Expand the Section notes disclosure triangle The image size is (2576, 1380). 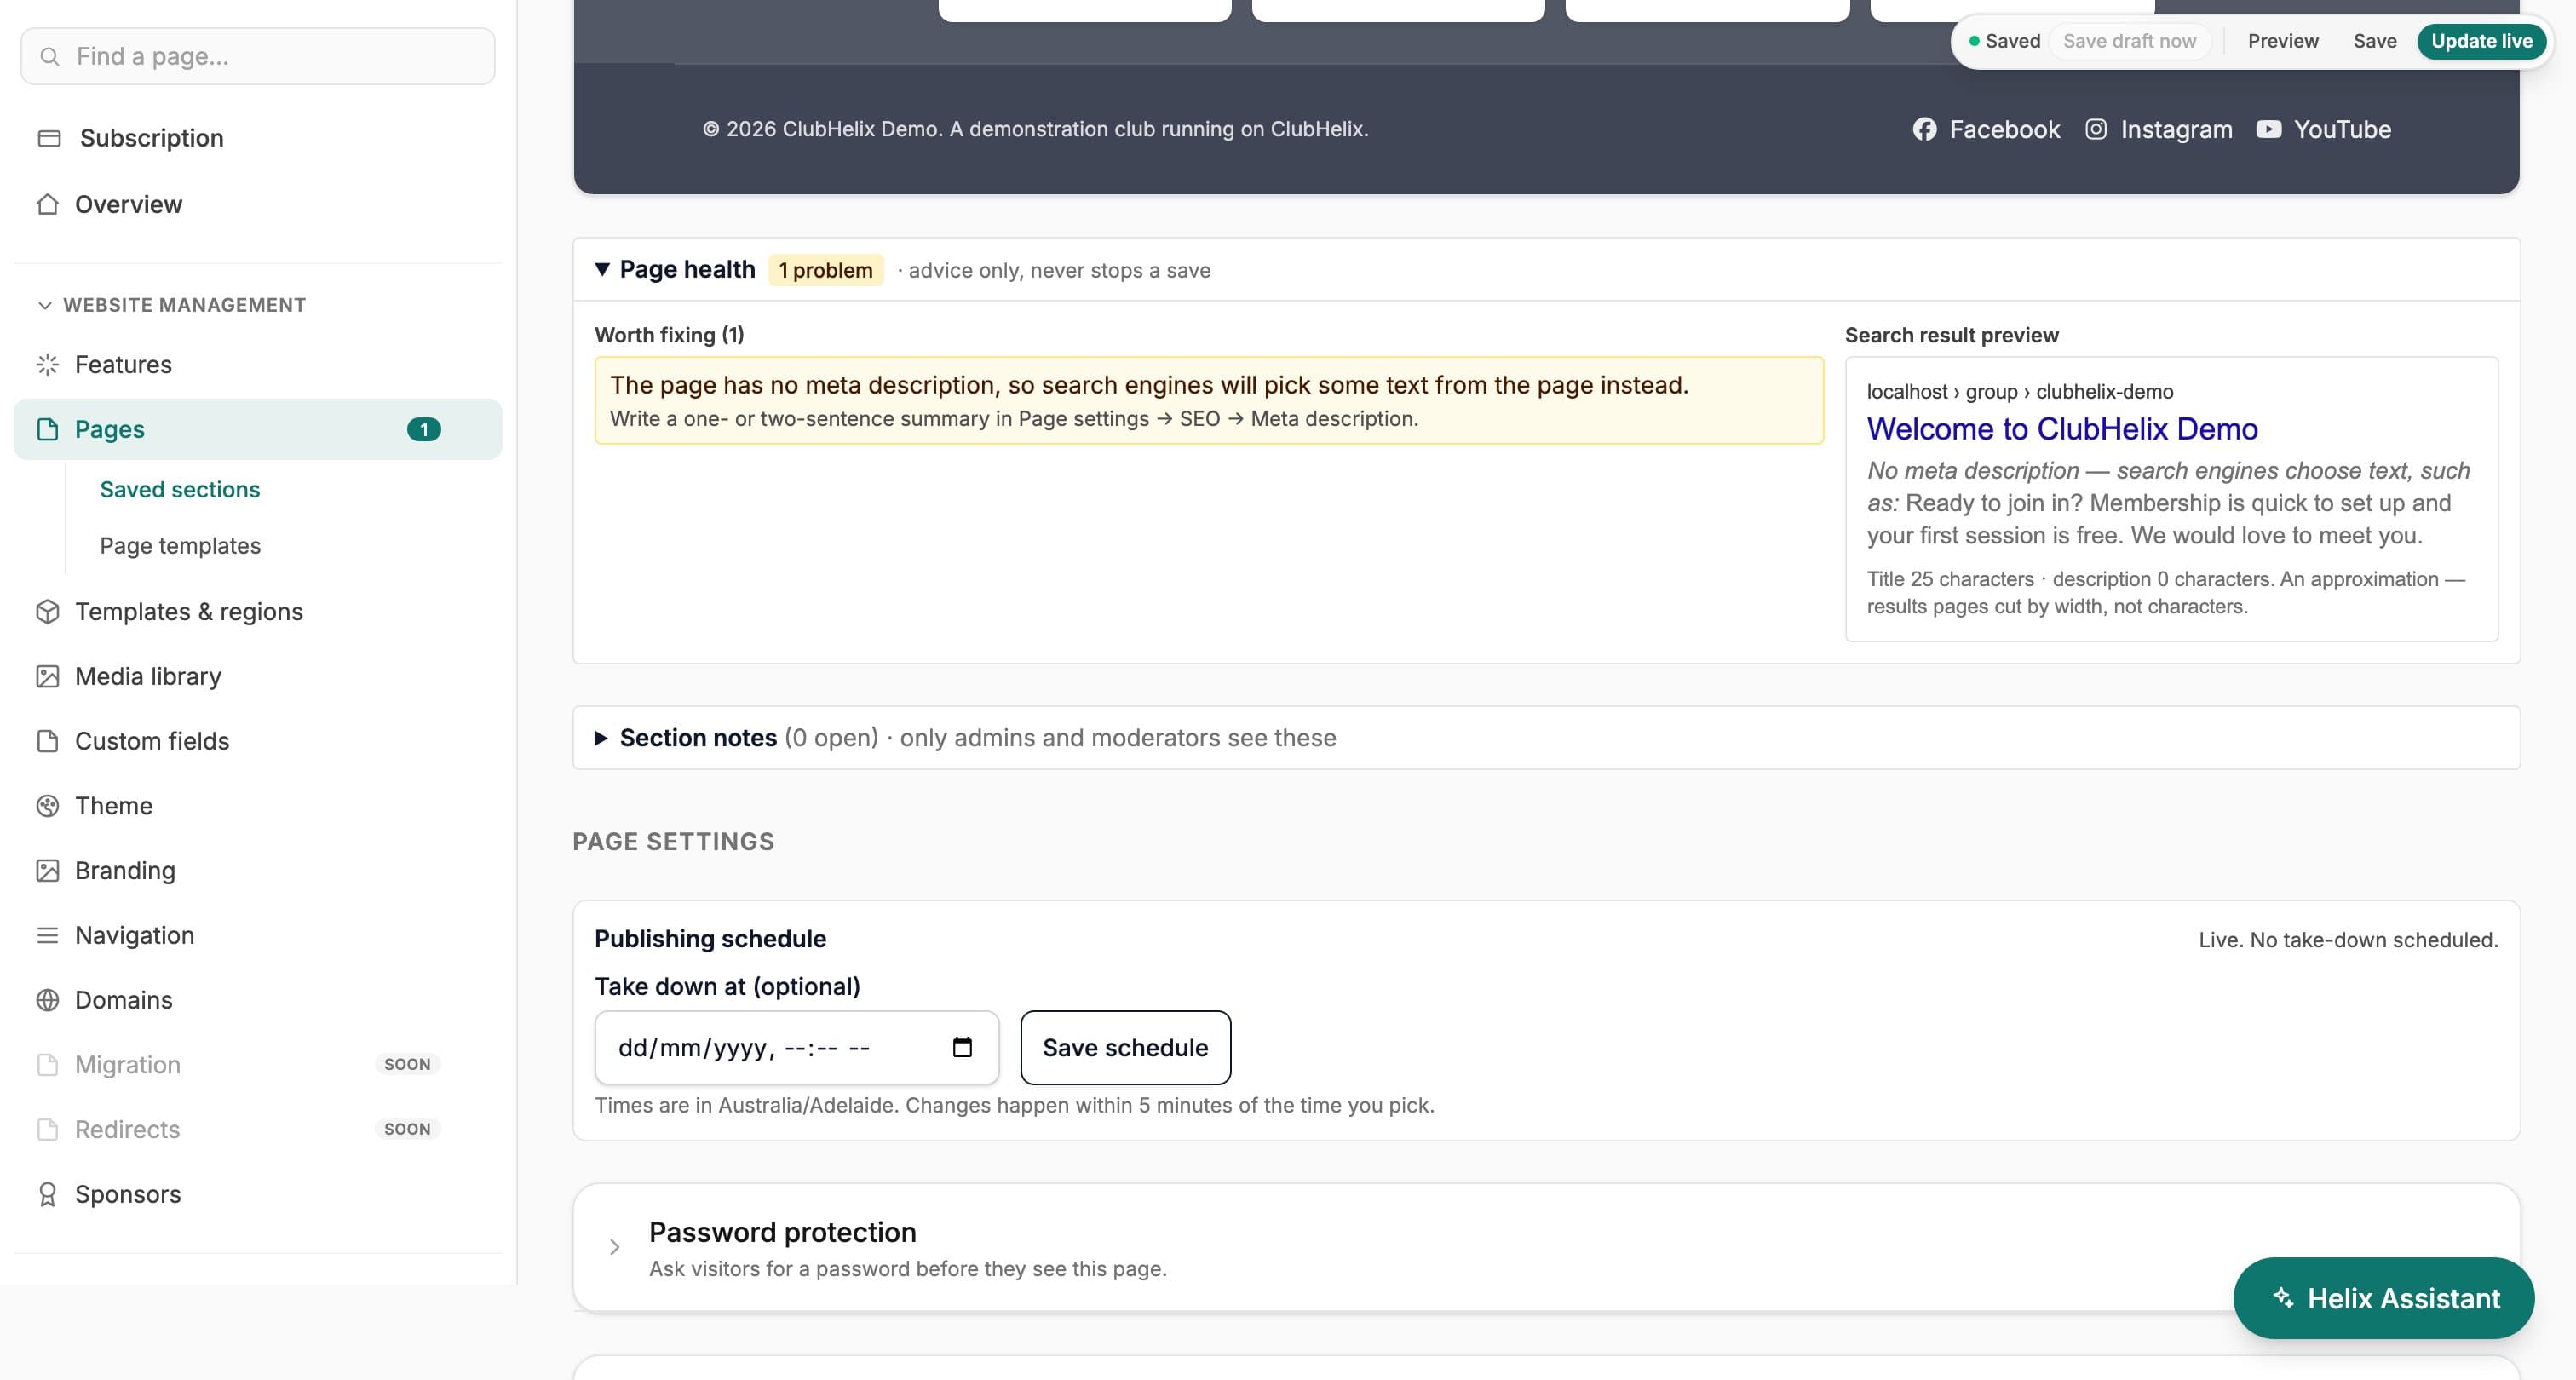[601, 738]
